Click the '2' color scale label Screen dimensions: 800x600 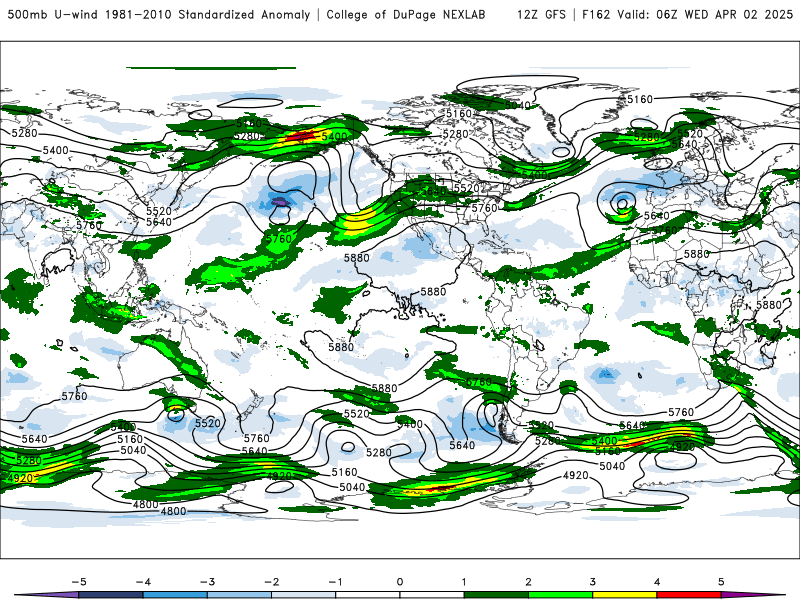tap(528, 582)
